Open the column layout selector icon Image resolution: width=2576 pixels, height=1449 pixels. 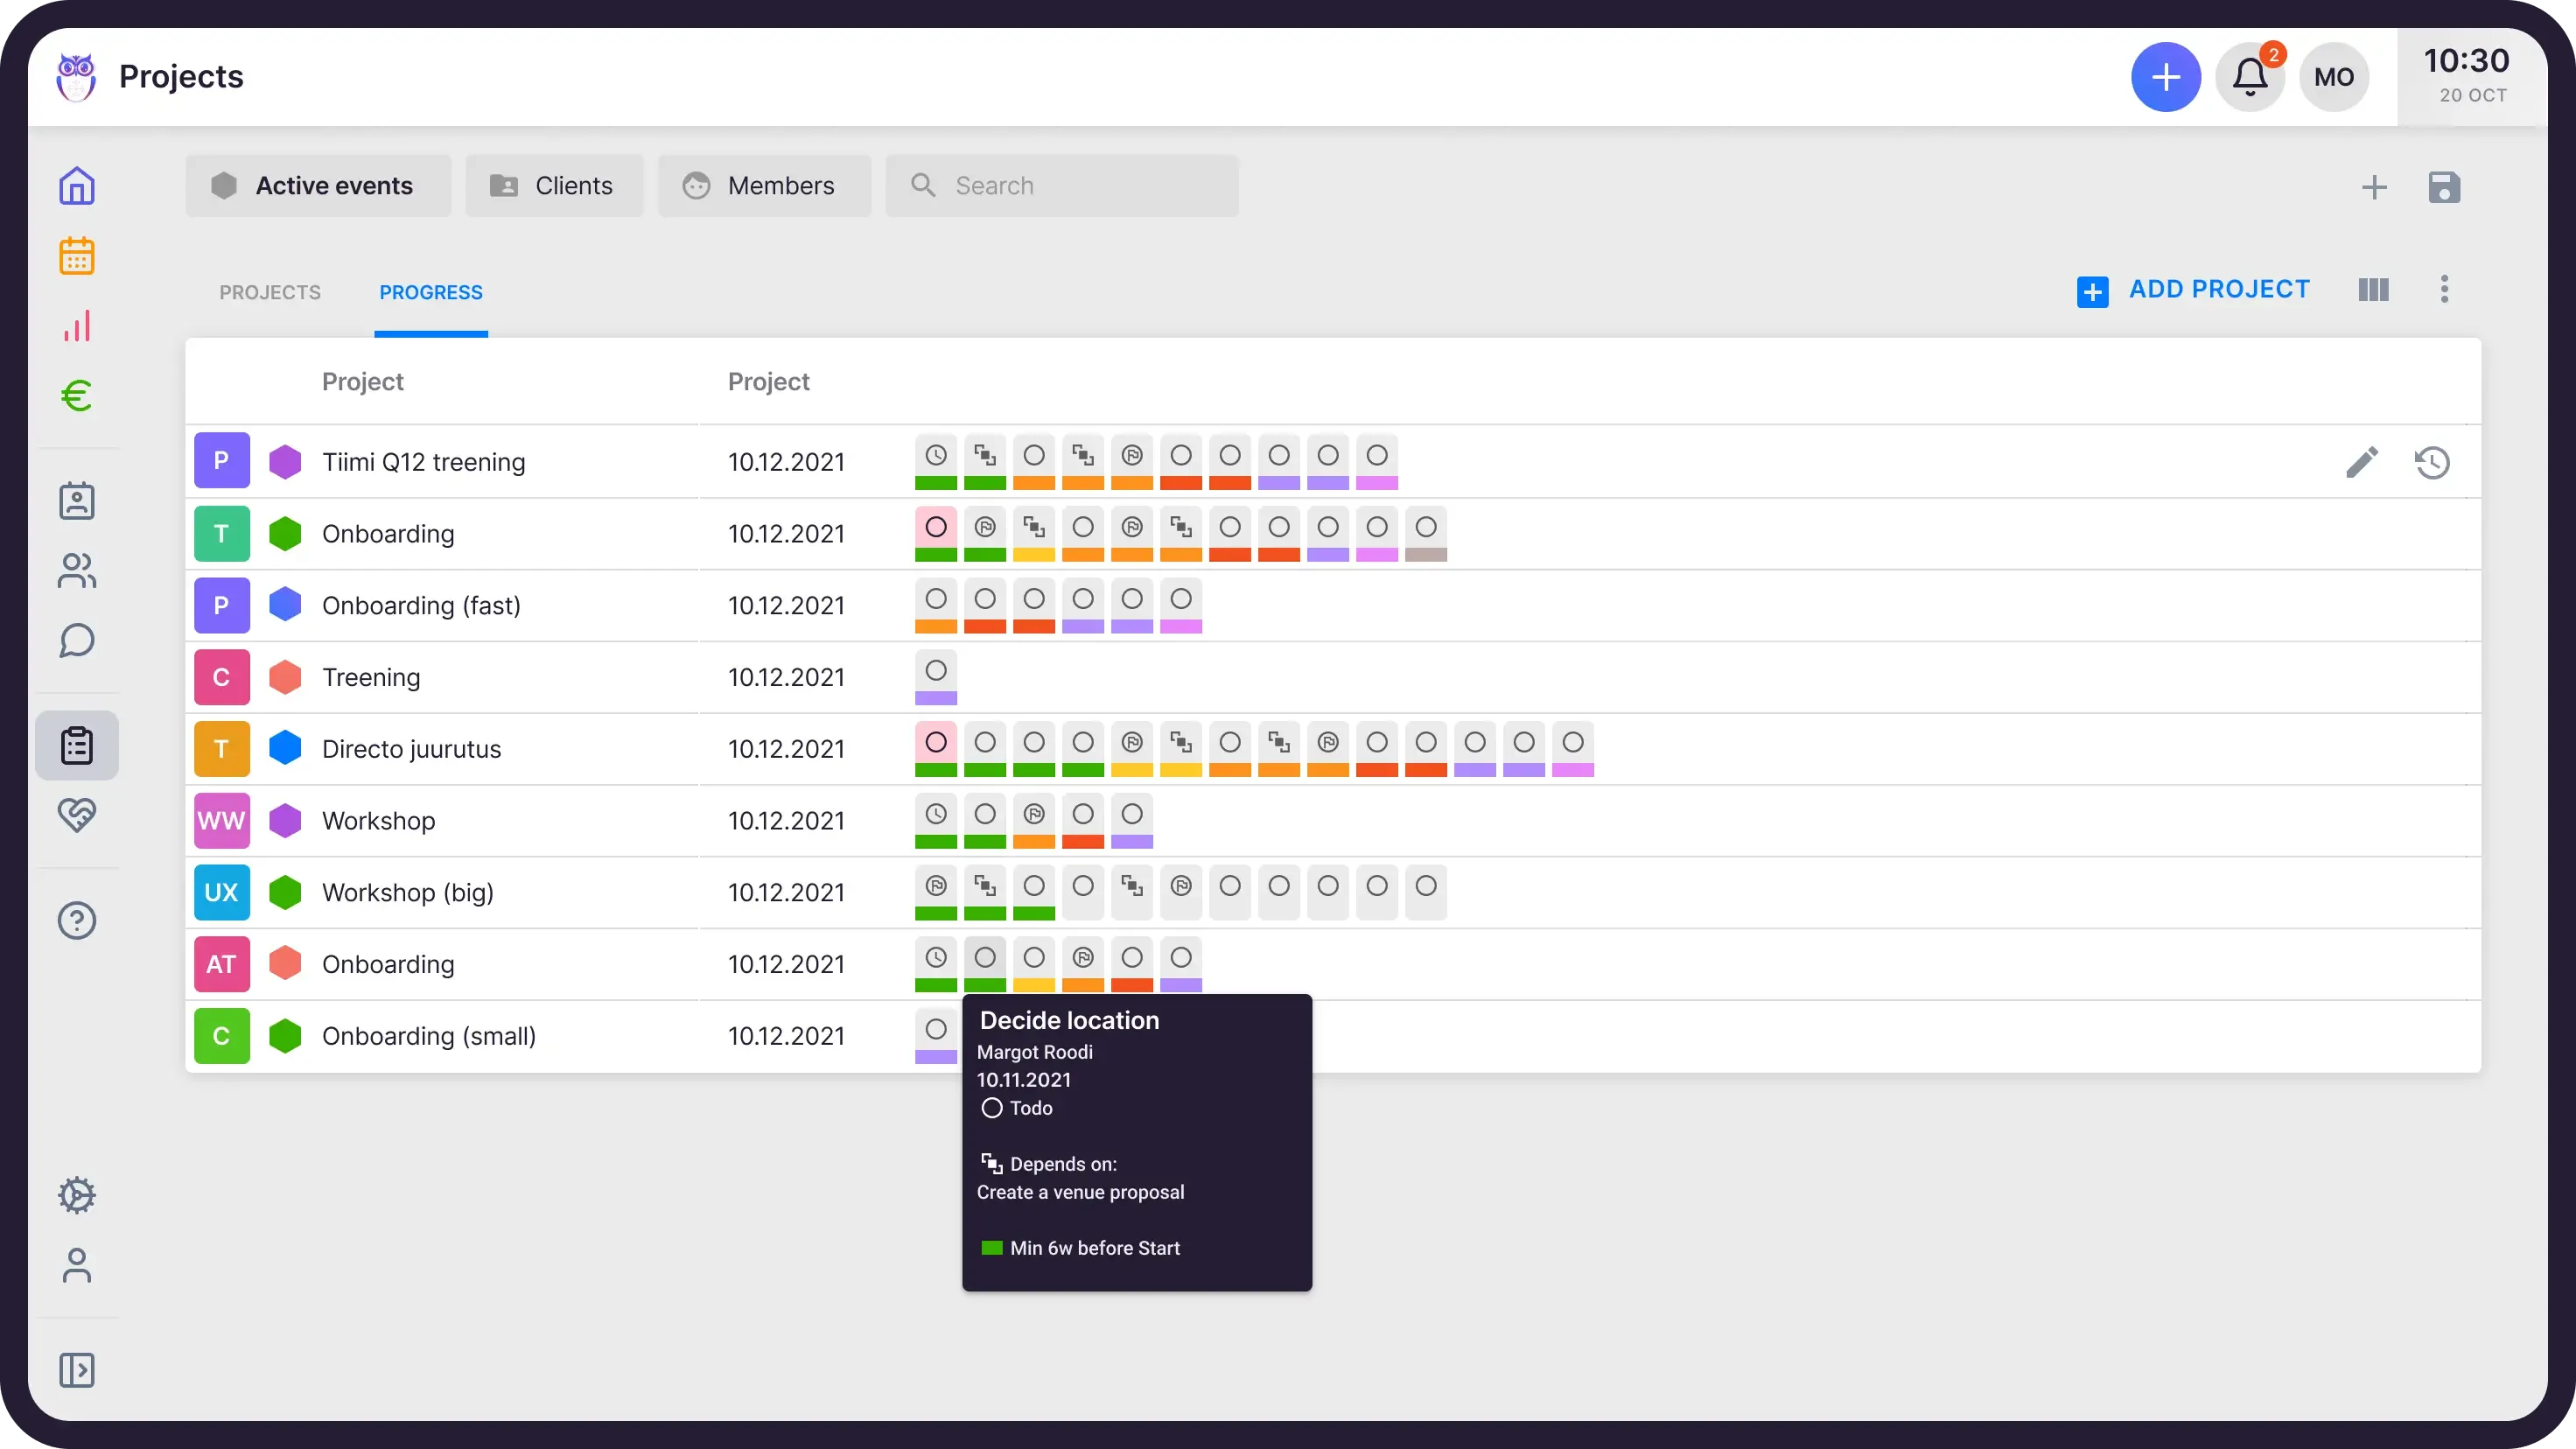tap(2373, 290)
